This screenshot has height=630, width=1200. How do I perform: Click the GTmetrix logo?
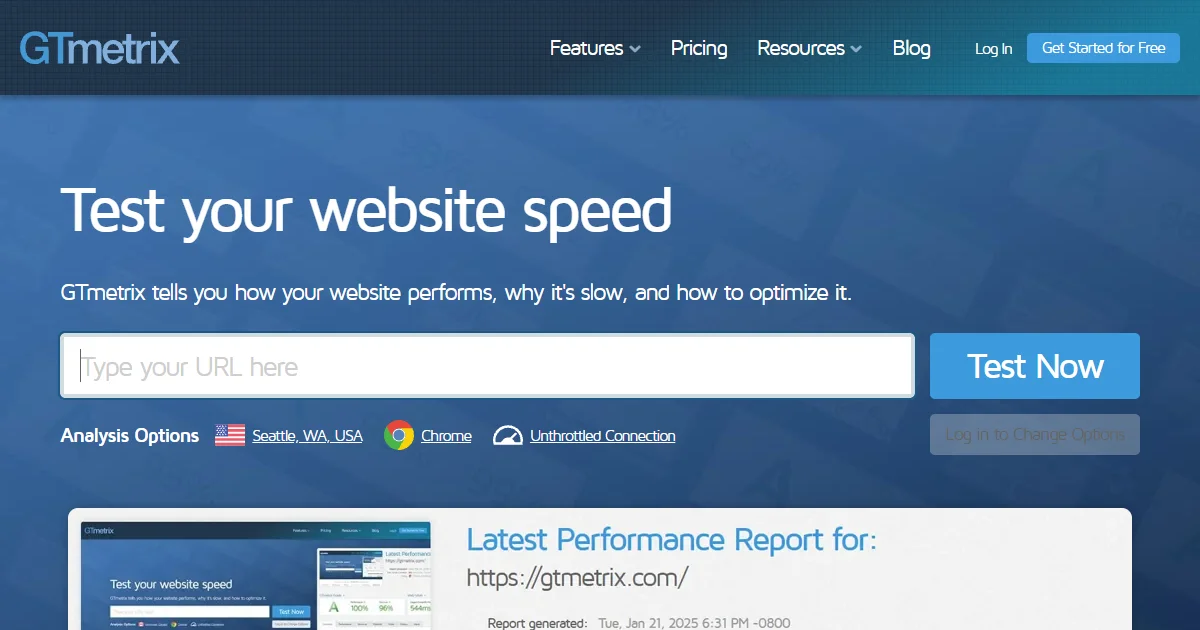[x=100, y=48]
